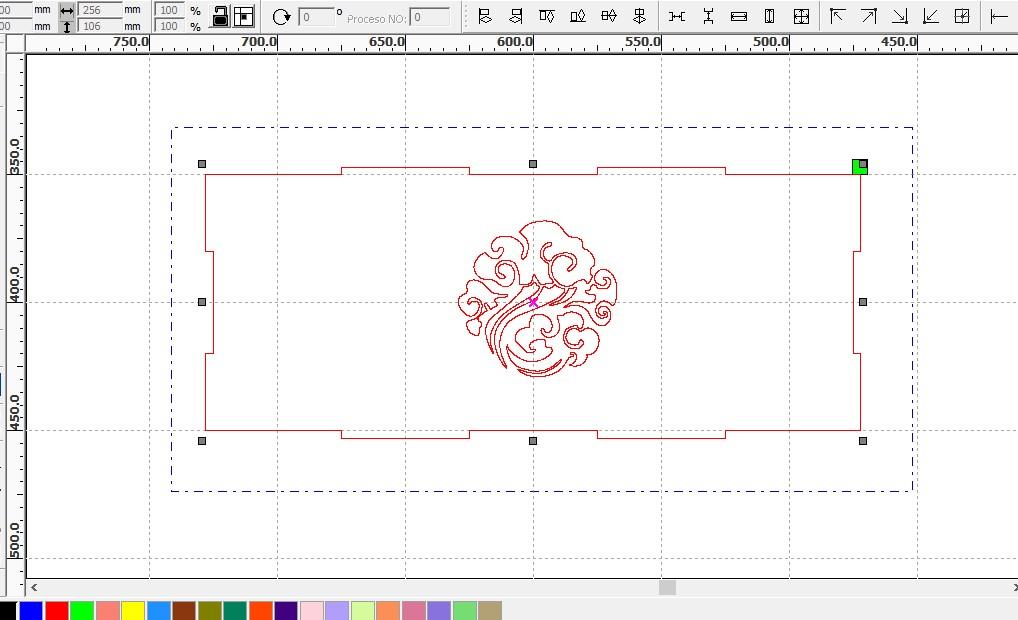Pick the olive color swatch
Screen dimensions: 1018x620
pyautogui.click(x=210, y=610)
